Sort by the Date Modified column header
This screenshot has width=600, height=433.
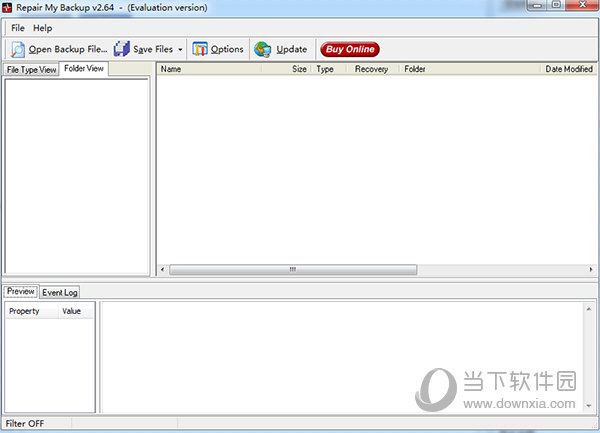569,69
